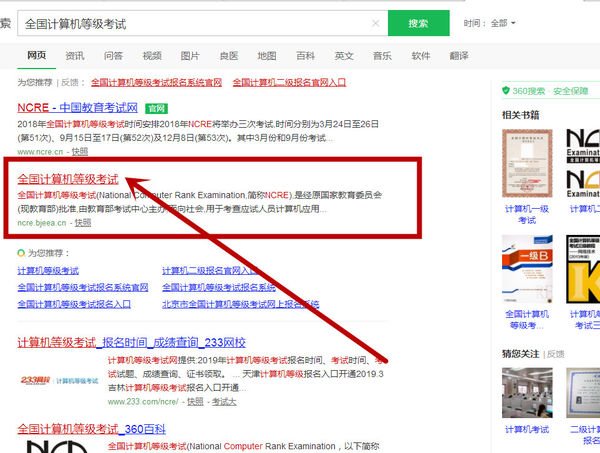Viewport: 600px width, 453px height.
Task: Select the 网页 tab
Action: point(37,55)
